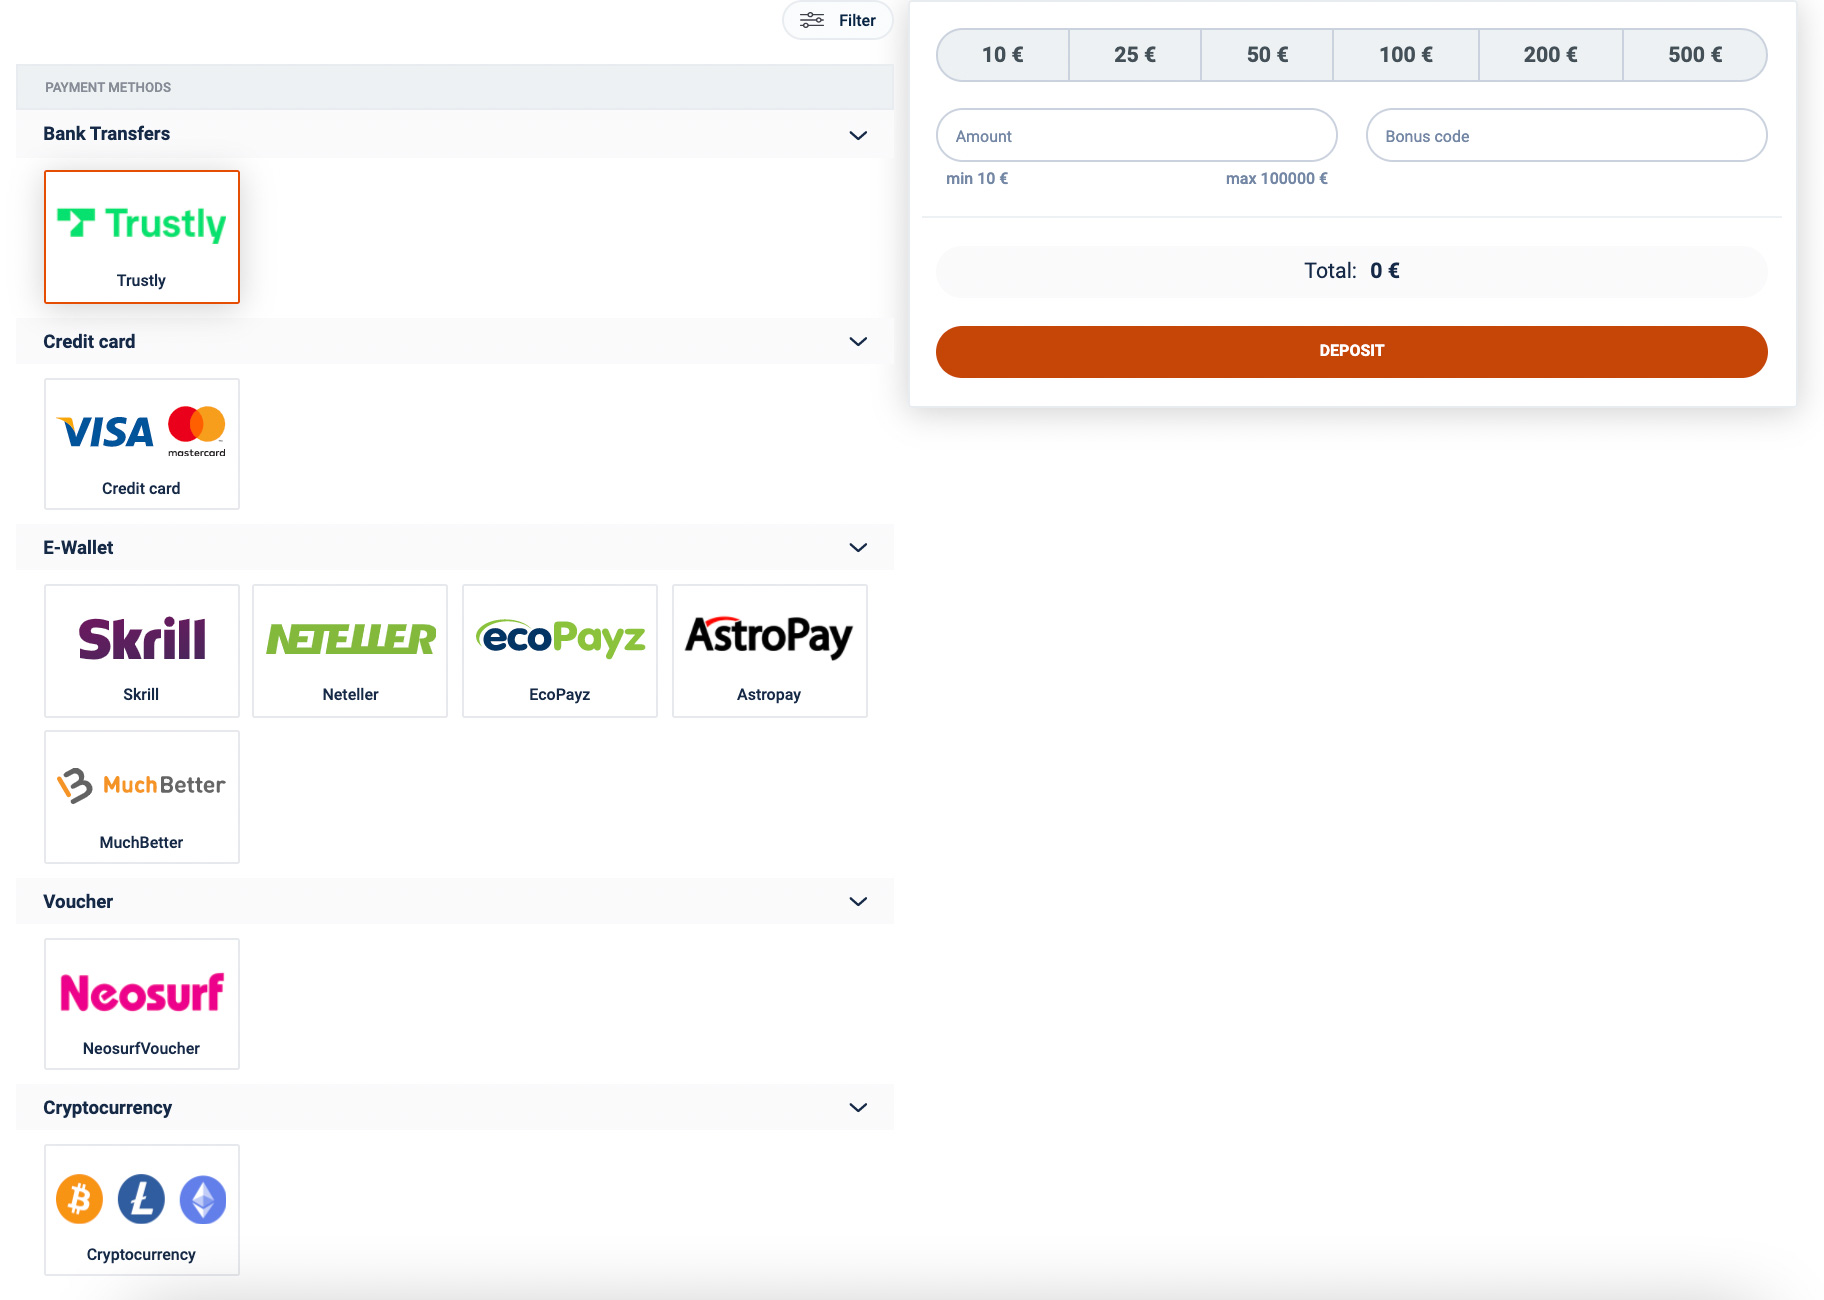Focus the Amount input field
This screenshot has width=1824, height=1300.
[1137, 135]
